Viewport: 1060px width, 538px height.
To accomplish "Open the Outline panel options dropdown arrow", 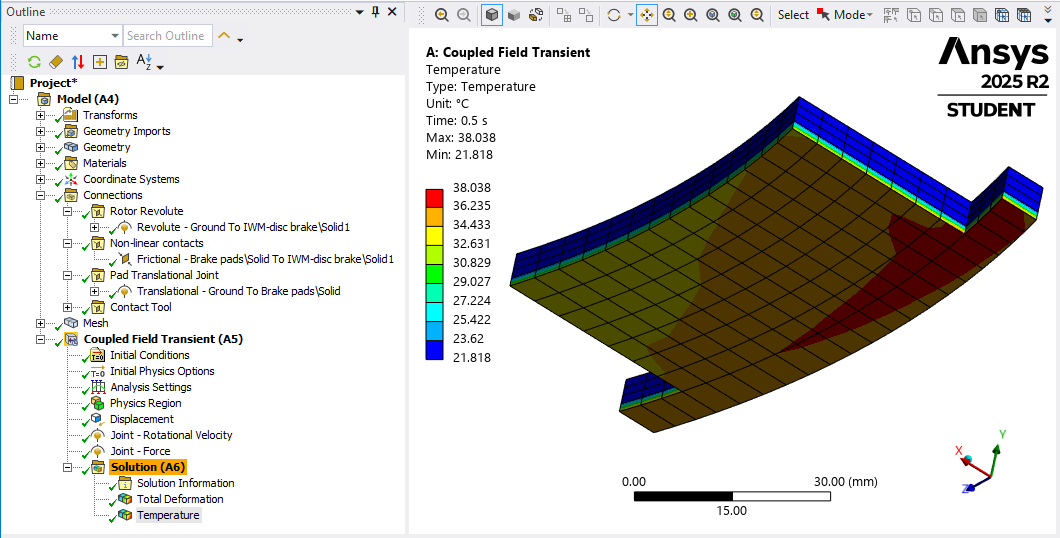I will tap(361, 11).
